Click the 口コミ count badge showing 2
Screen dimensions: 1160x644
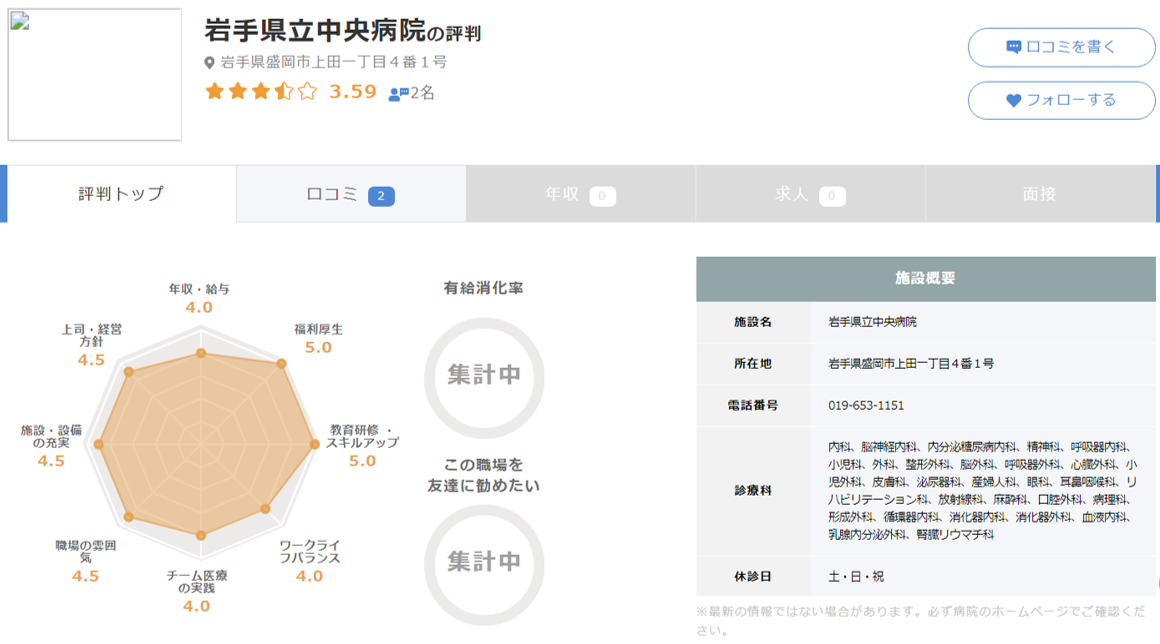click(x=381, y=196)
